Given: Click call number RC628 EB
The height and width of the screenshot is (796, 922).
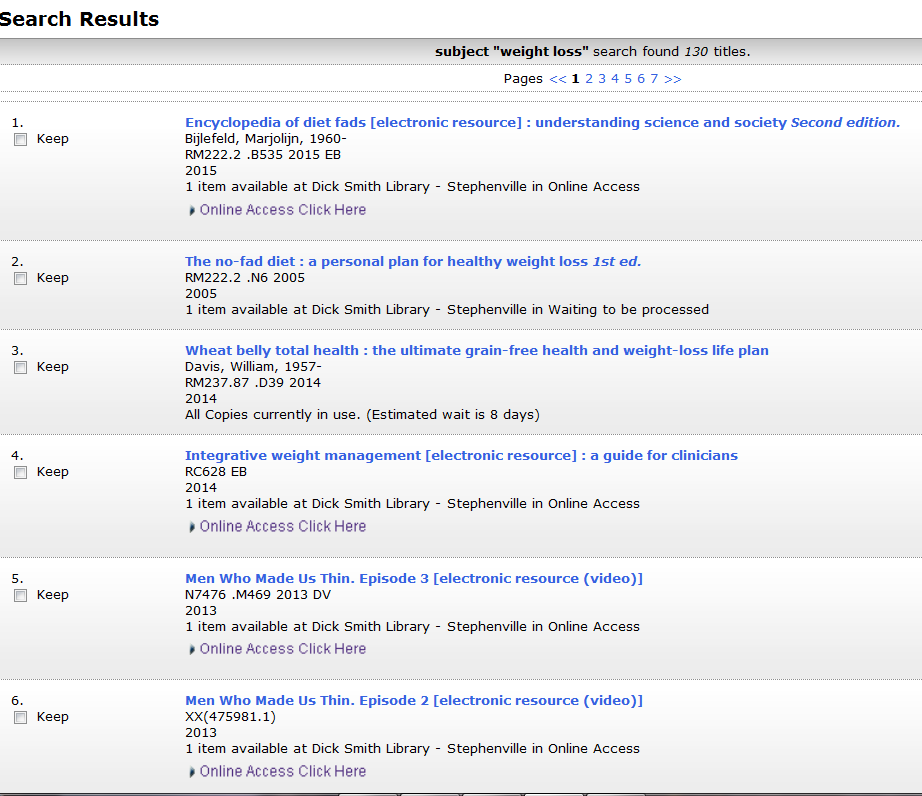Looking at the screenshot, I should tap(216, 471).
